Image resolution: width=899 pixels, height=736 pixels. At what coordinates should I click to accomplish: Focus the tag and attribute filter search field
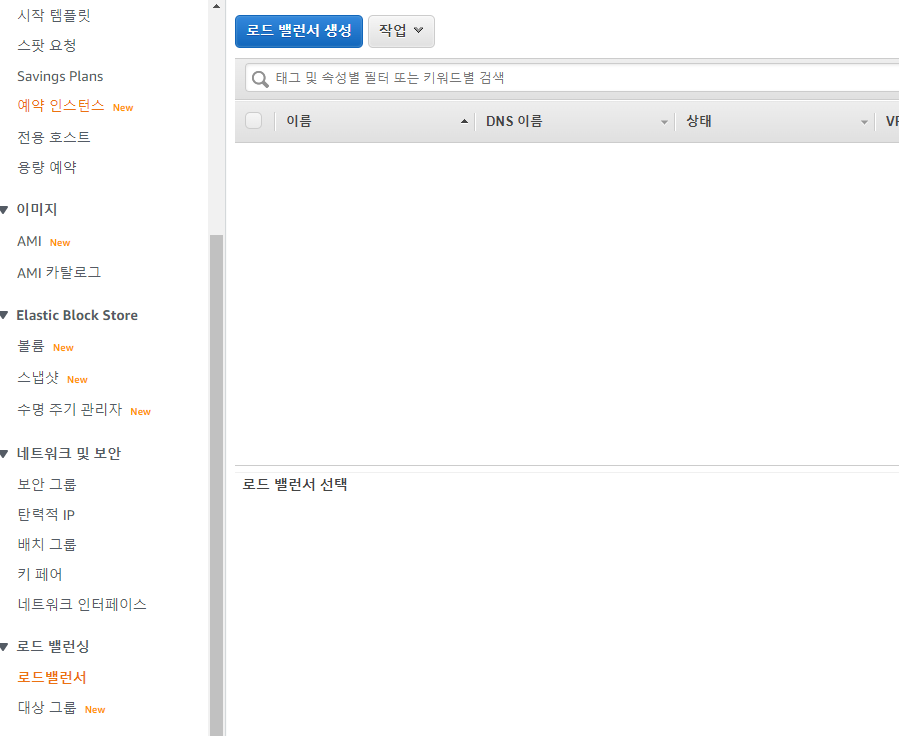click(573, 78)
